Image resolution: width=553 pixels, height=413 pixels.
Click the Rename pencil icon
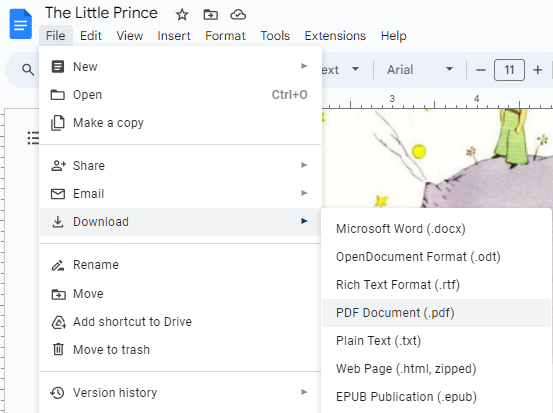pos(58,265)
